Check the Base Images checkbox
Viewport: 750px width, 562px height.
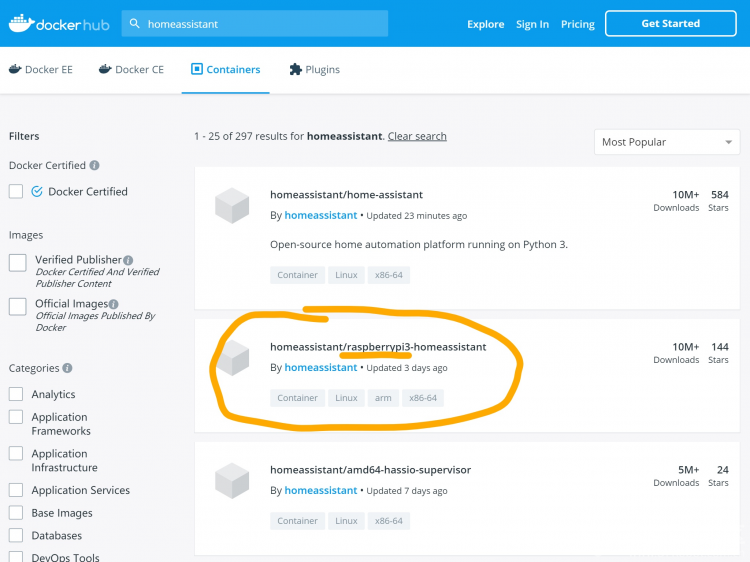click(x=16, y=512)
